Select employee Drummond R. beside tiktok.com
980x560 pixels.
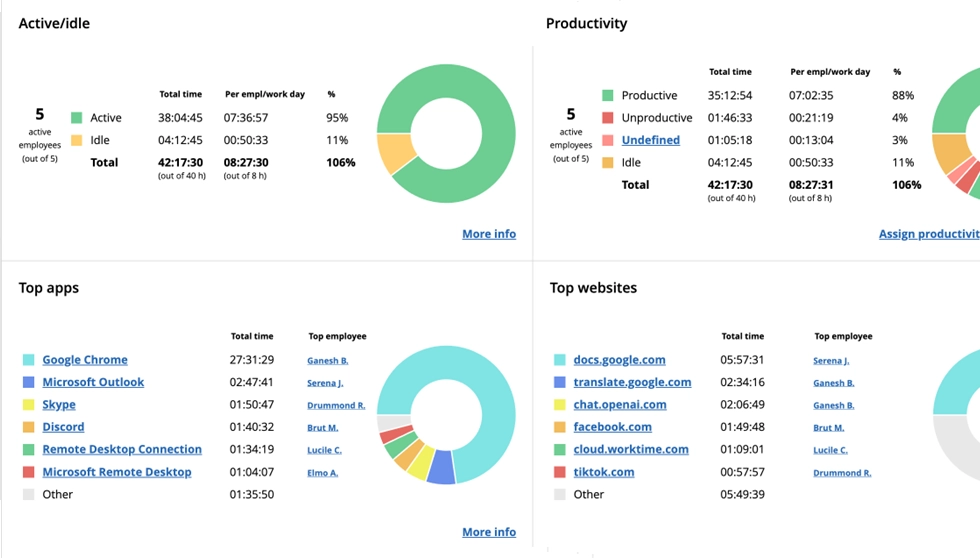click(x=842, y=473)
